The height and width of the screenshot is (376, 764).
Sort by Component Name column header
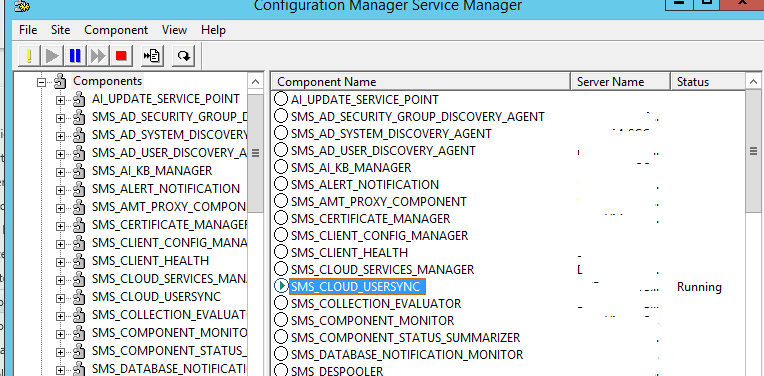pos(421,82)
